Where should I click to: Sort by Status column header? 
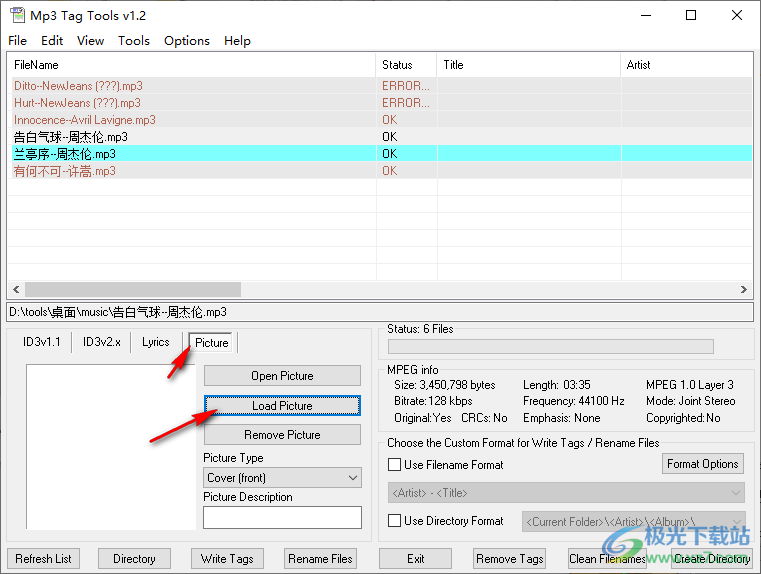(406, 65)
